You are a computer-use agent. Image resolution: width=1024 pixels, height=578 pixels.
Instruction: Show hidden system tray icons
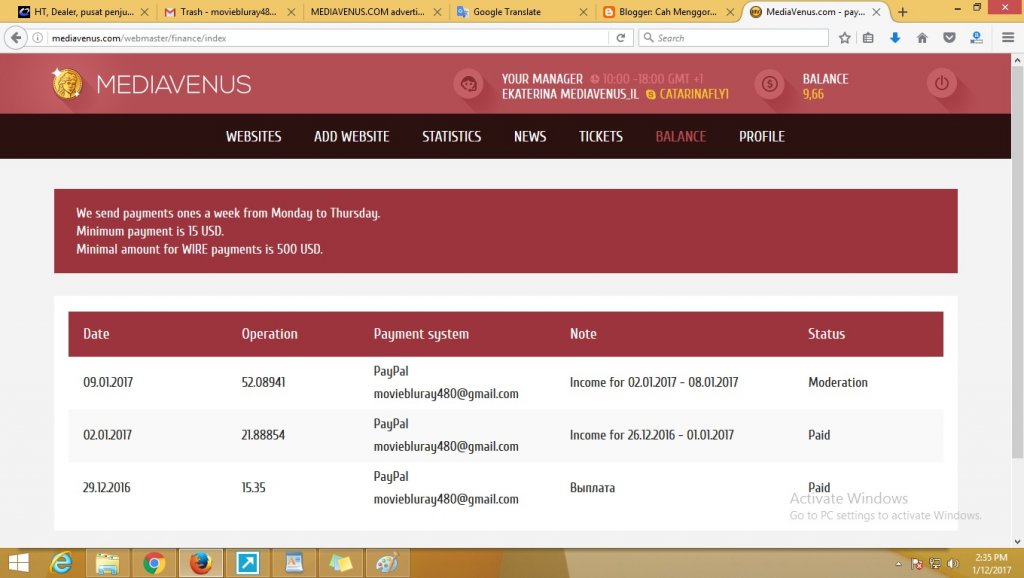pos(899,564)
